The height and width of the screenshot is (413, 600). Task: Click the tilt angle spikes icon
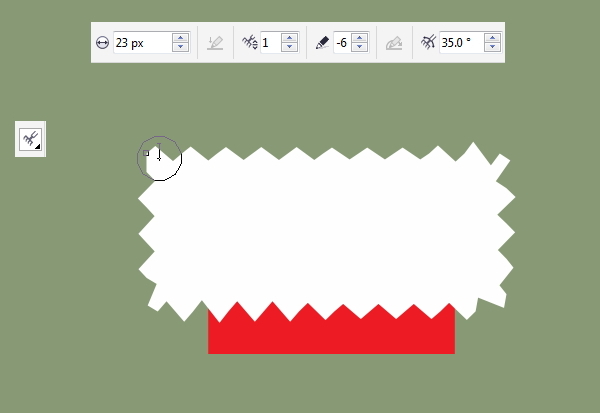(x=429, y=42)
